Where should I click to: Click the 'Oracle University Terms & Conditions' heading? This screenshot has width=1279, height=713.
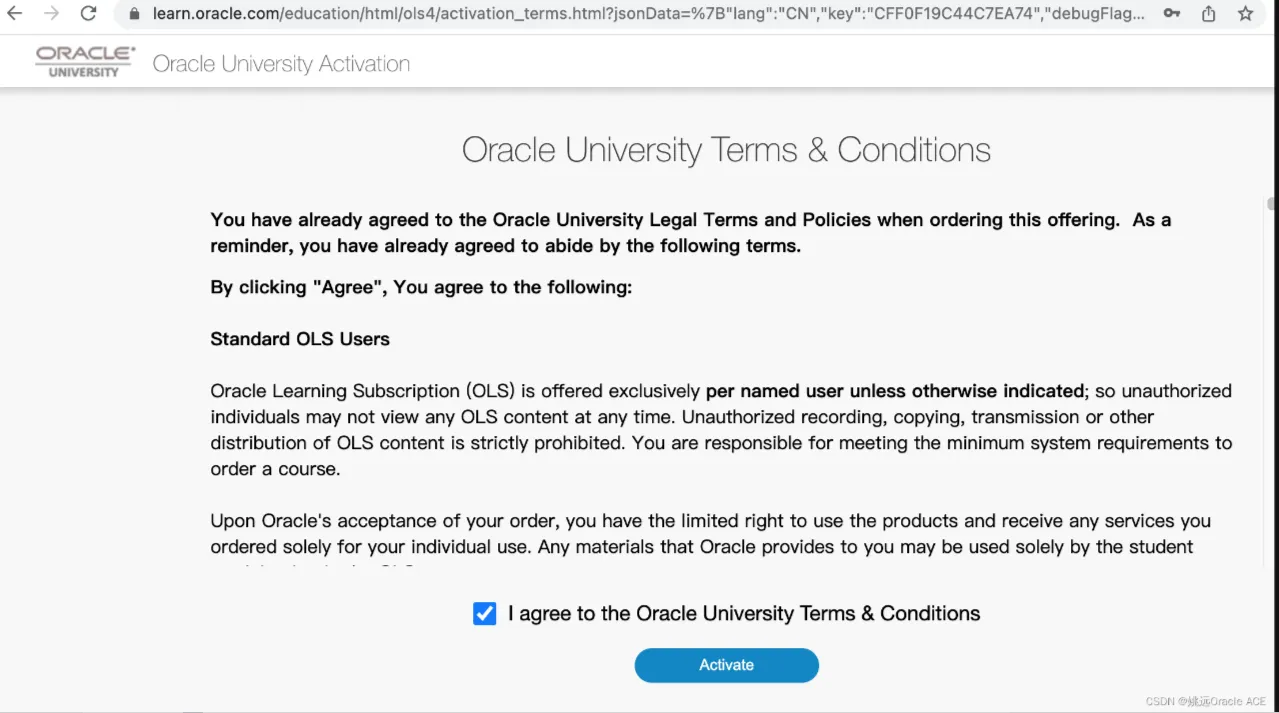click(x=726, y=150)
